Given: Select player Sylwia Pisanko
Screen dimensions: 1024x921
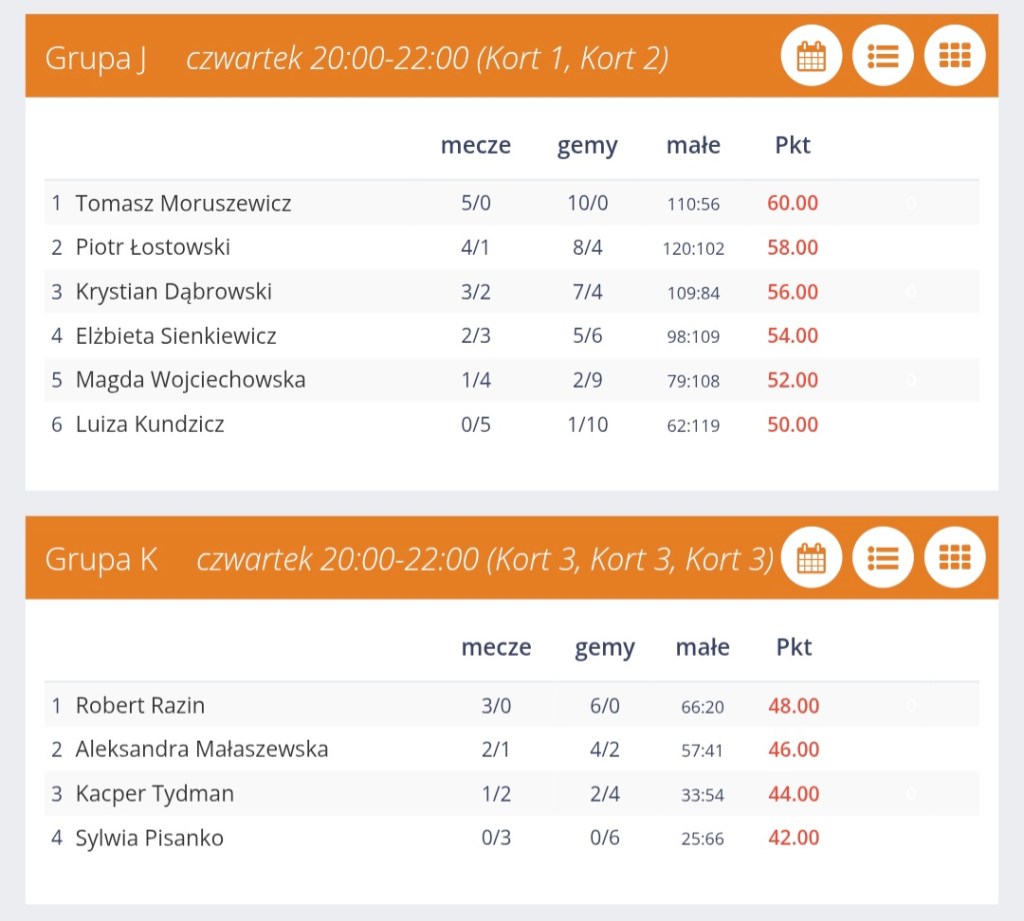Looking at the screenshot, I should tap(149, 838).
